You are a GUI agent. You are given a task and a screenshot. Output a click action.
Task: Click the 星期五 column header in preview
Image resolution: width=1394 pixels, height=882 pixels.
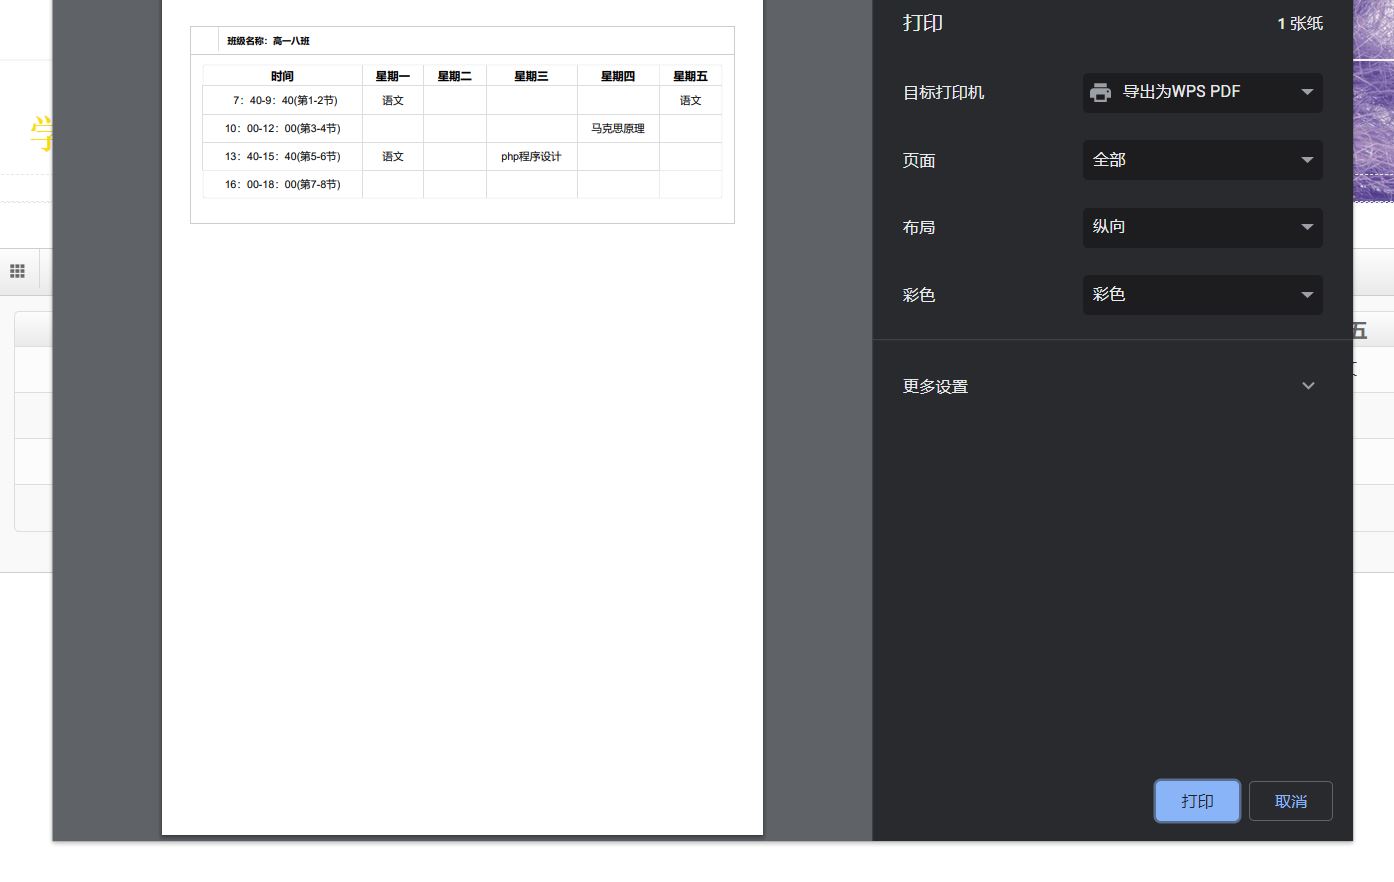[690, 76]
